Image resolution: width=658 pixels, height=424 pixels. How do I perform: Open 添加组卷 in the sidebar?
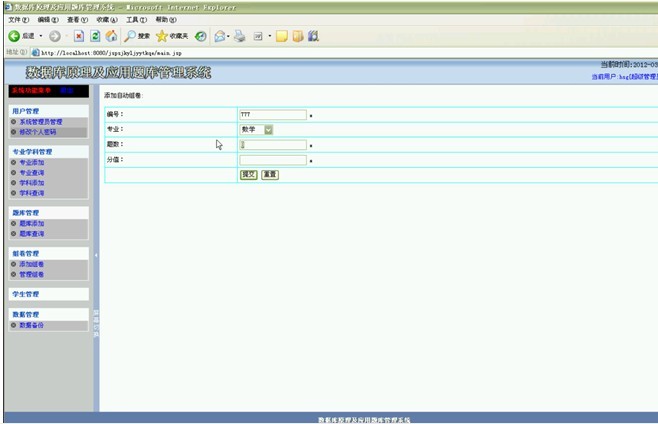[x=31, y=264]
